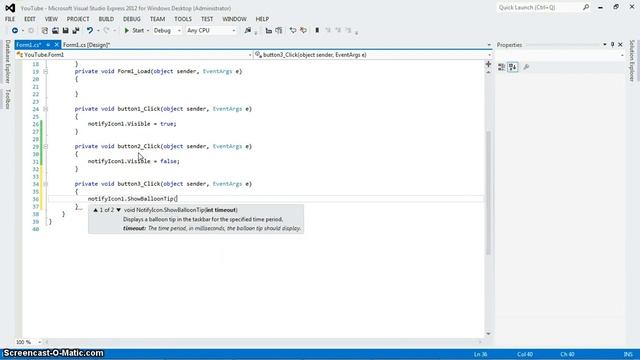640x360 pixels.
Task: Show next overload in the signature tooltip
Action: [x=118, y=210]
